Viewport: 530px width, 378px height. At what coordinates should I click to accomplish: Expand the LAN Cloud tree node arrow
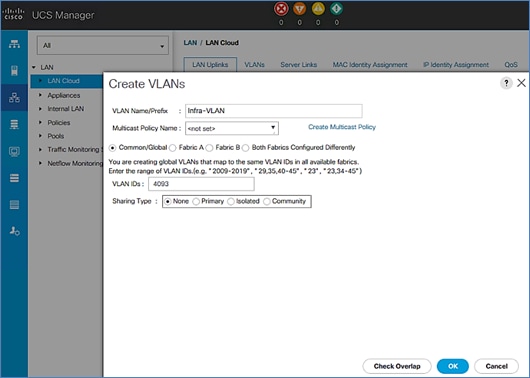41,81
